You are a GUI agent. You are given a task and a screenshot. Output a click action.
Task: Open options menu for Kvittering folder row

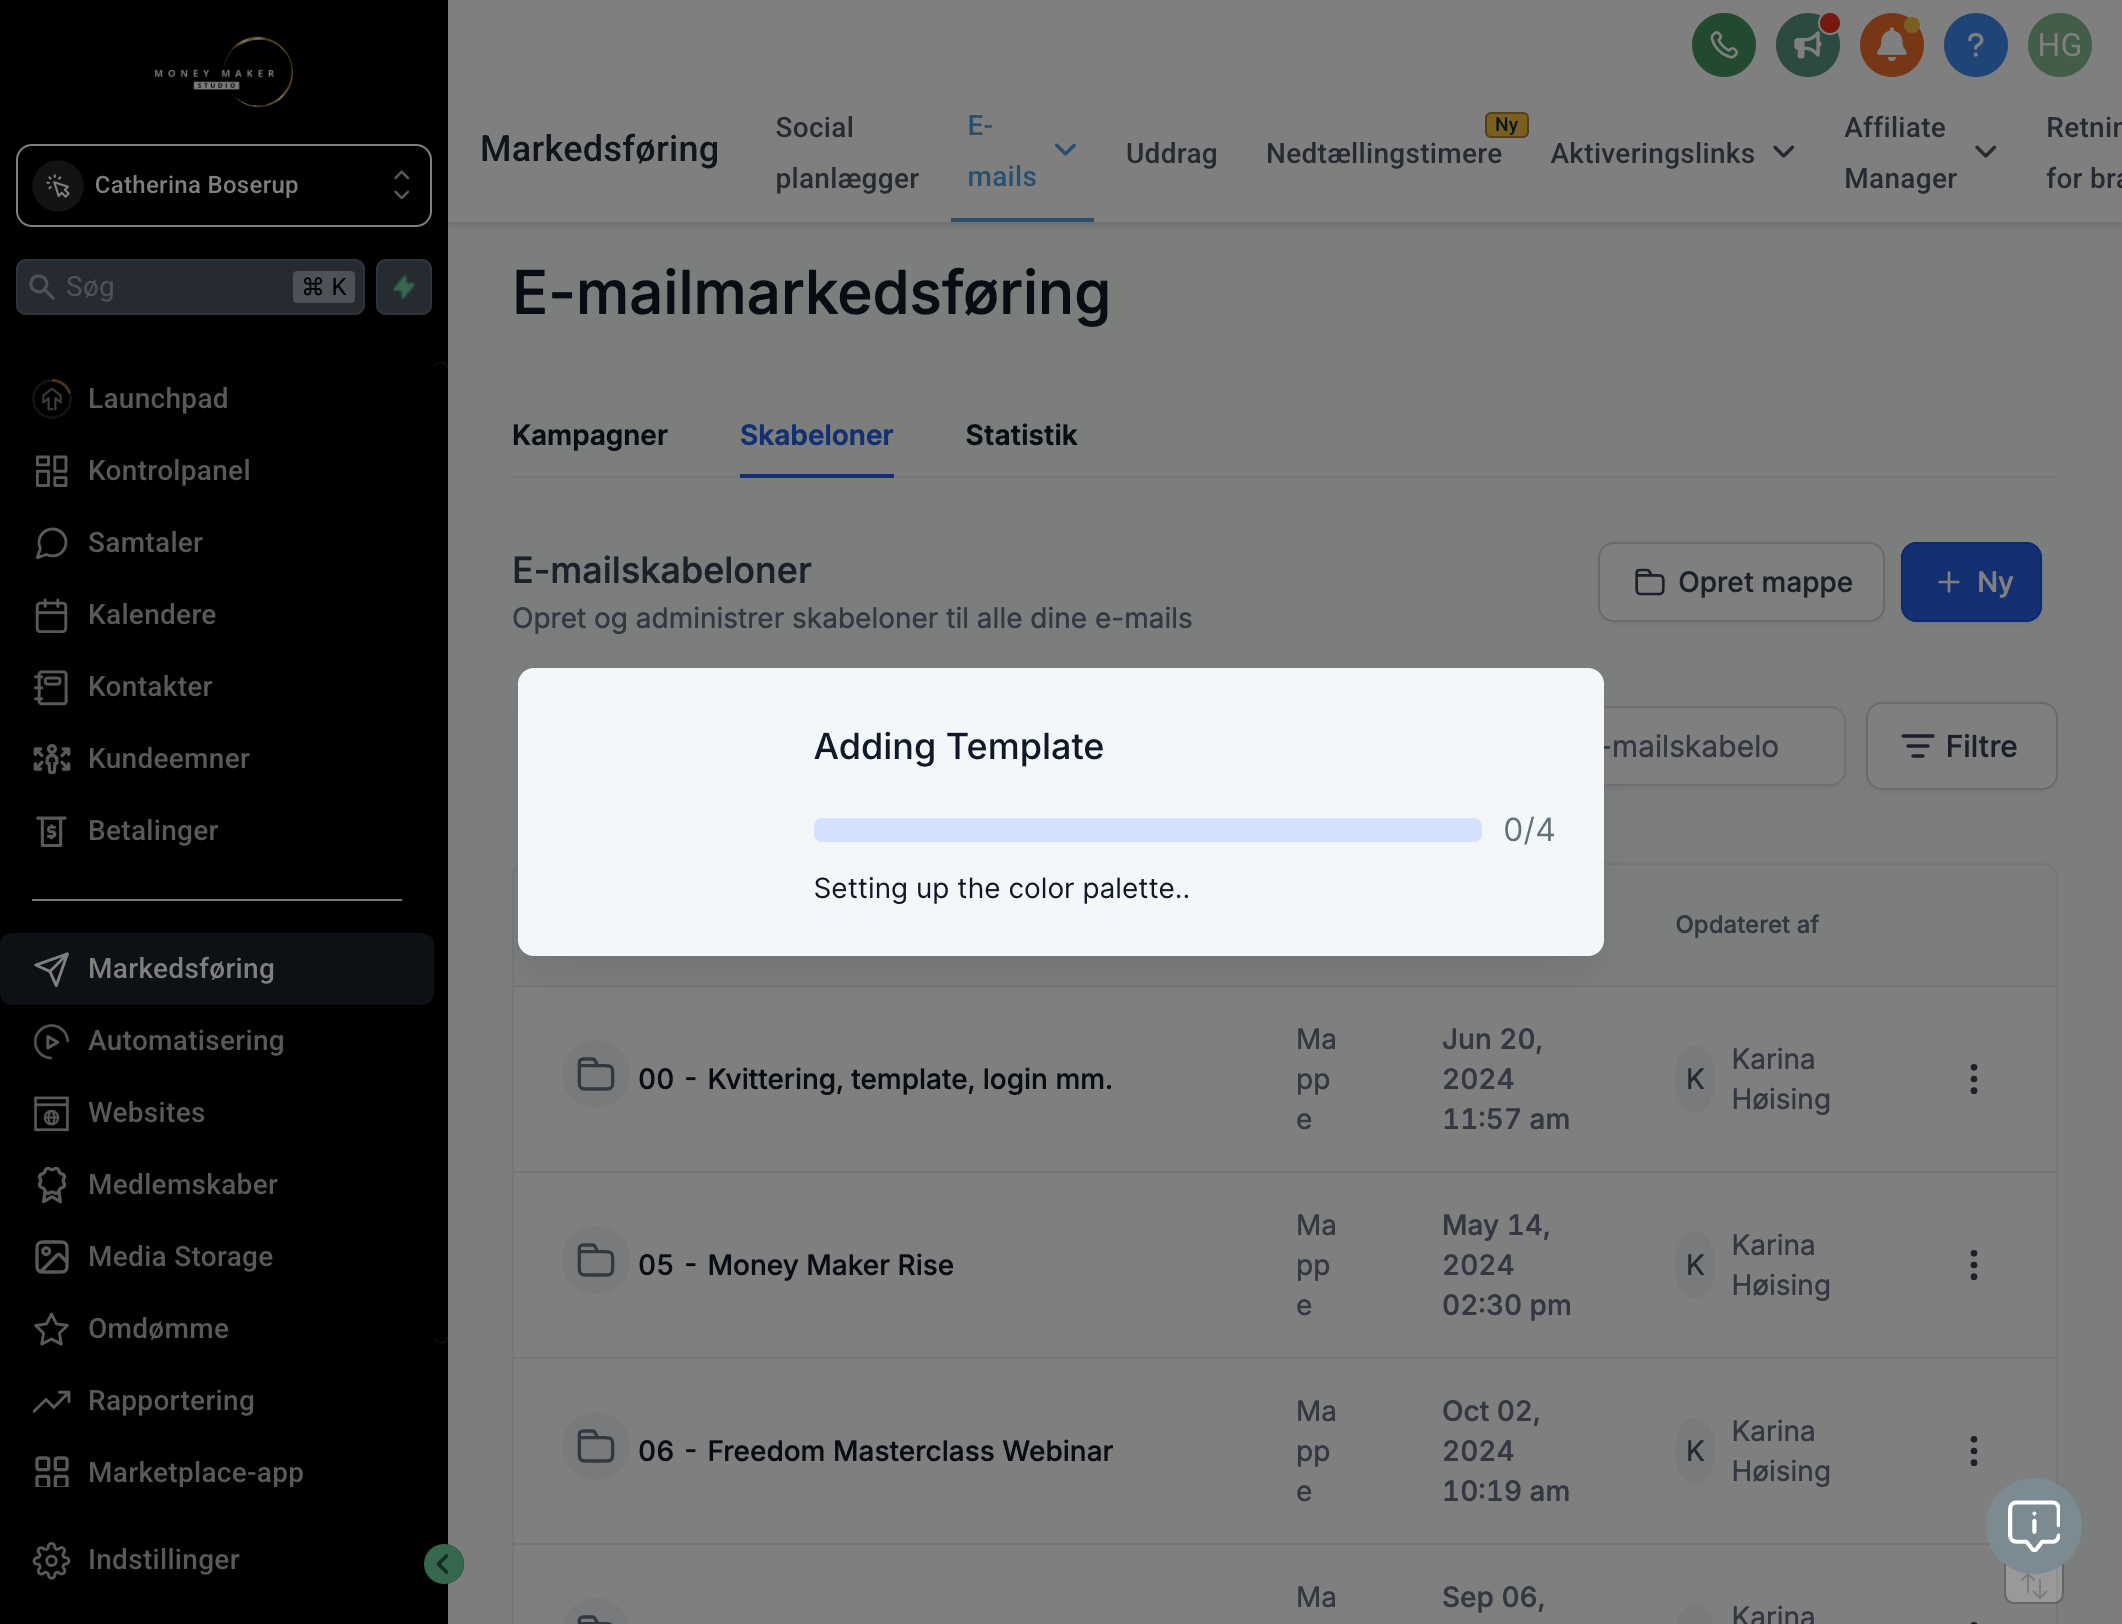1973,1079
